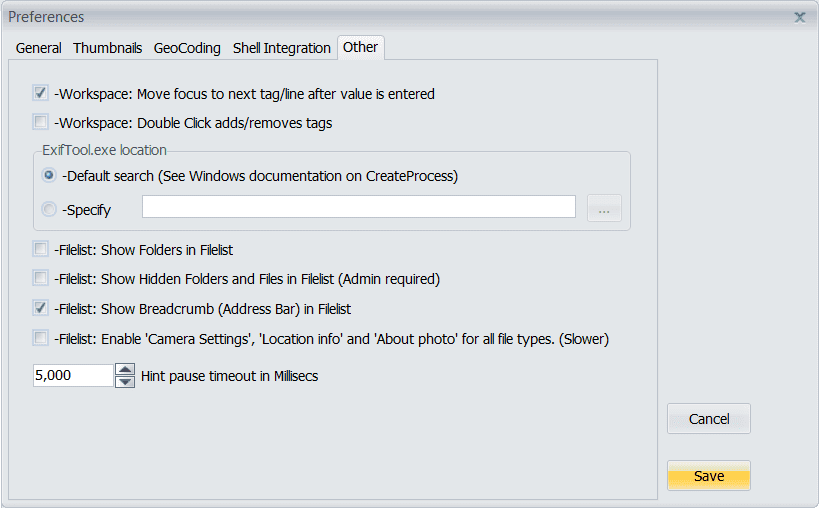This screenshot has height=508, width=819.
Task: Open the GeoCoding tab
Action: click(x=187, y=48)
